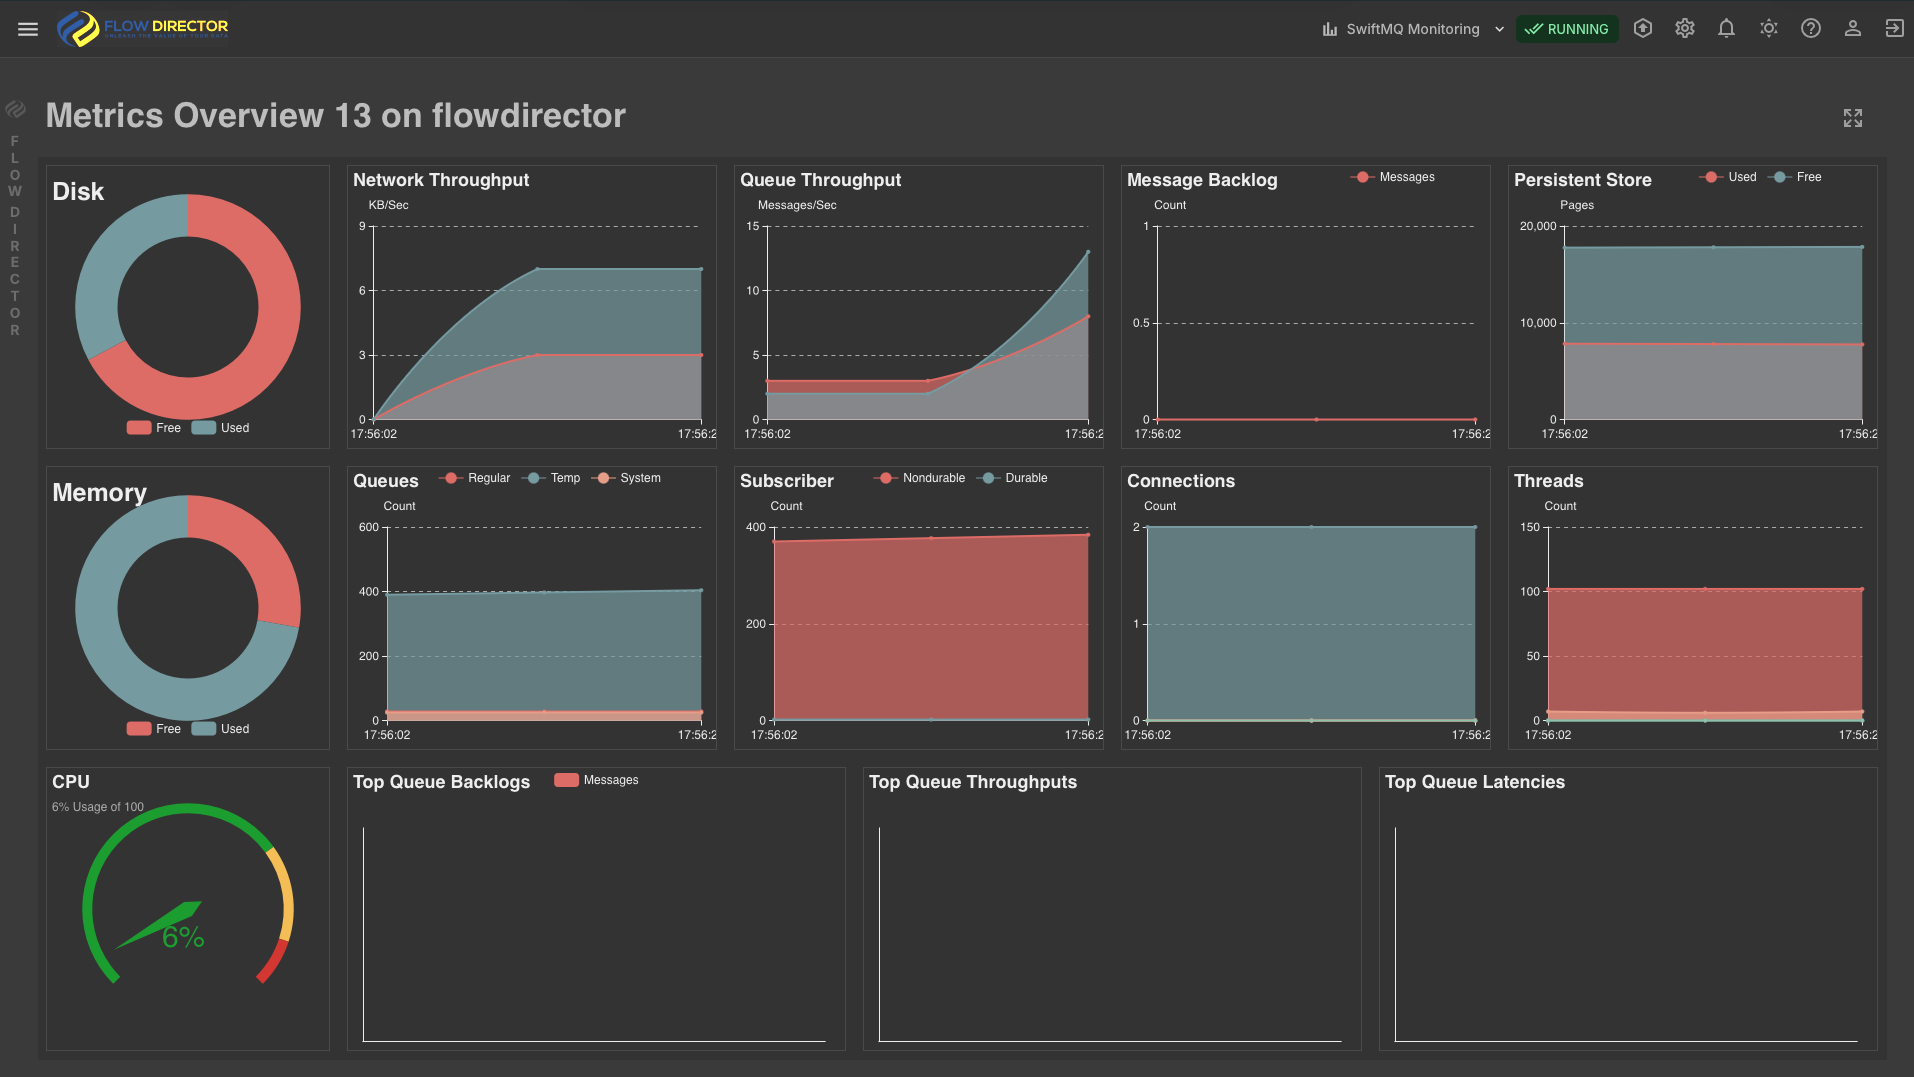Open the SwiftMQ Monitoring dropdown
The width and height of the screenshot is (1914, 1077).
pos(1411,29)
